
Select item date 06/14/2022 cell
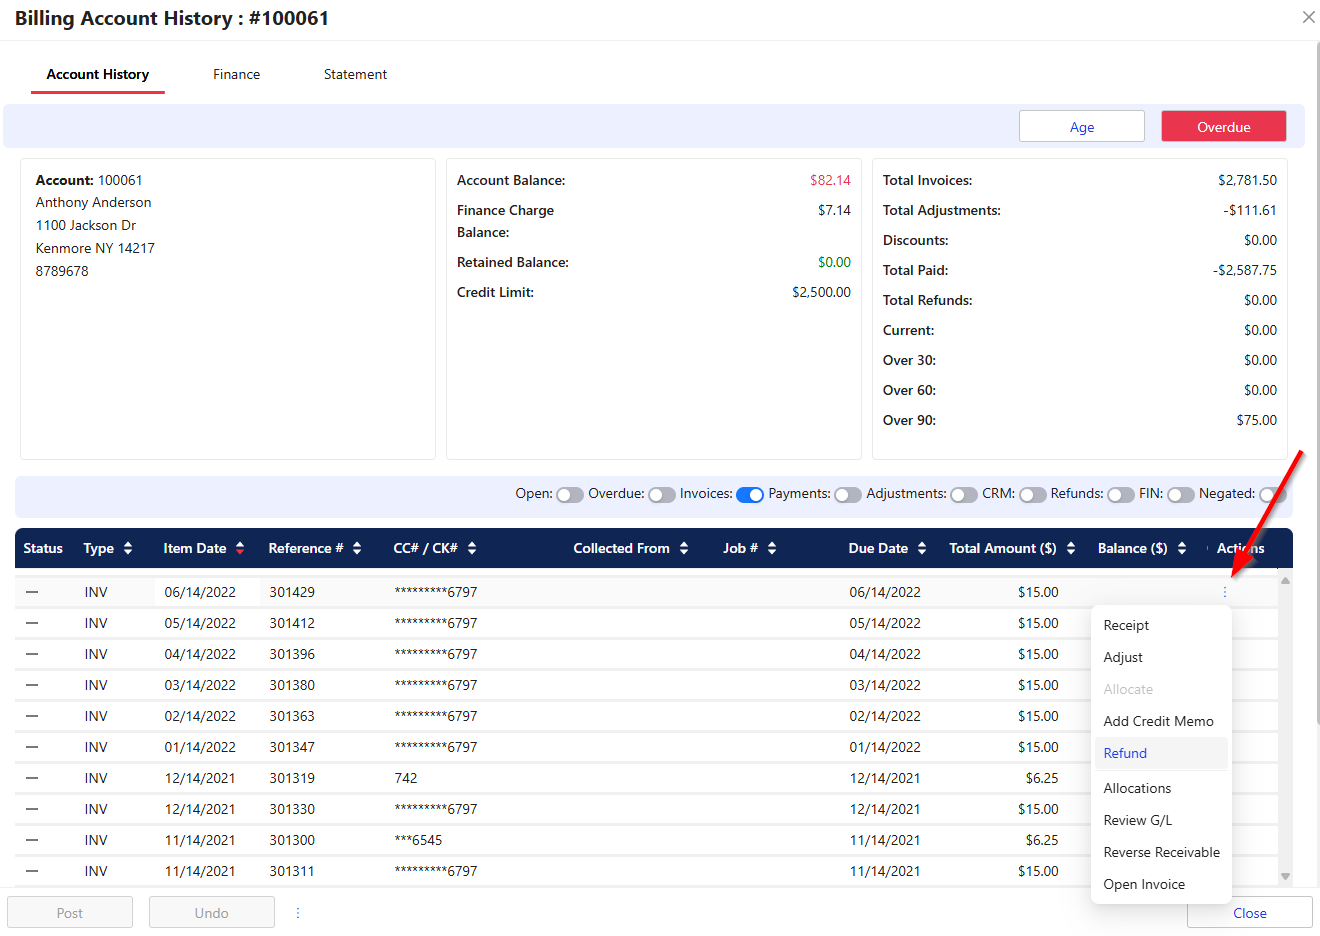(x=200, y=592)
